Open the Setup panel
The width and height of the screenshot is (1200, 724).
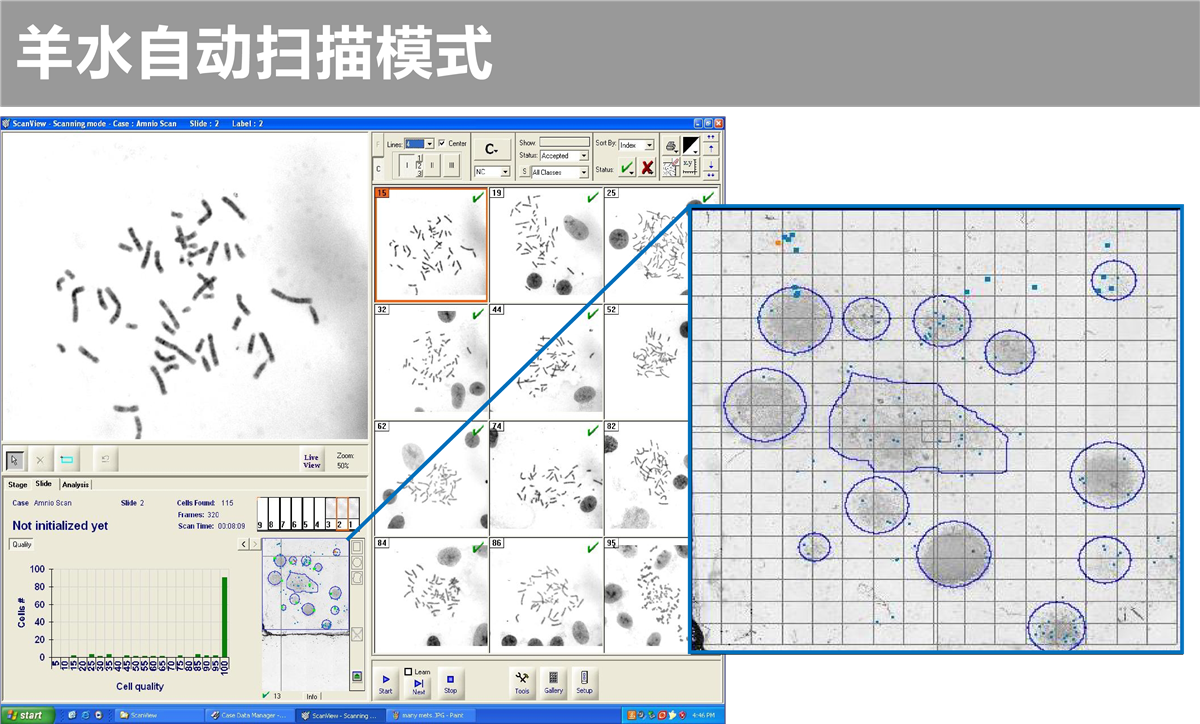pos(584,682)
